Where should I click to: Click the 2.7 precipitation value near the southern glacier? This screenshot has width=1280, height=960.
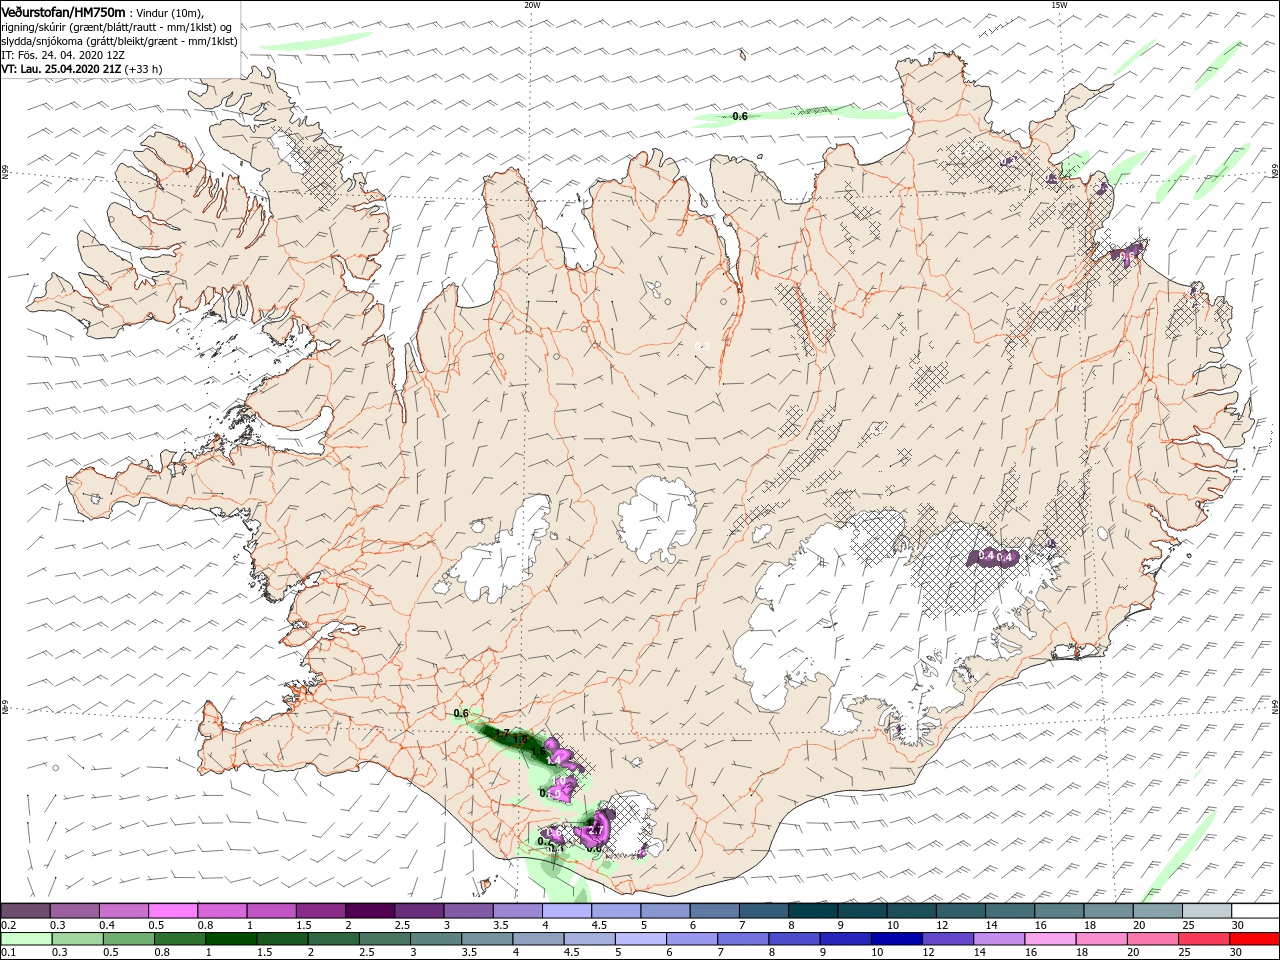[594, 831]
